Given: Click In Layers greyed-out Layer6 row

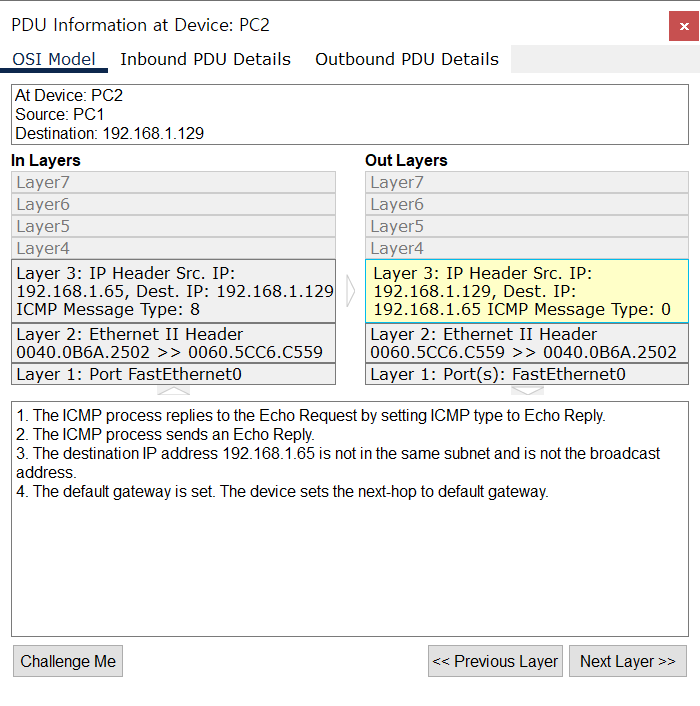Looking at the screenshot, I should (173, 204).
